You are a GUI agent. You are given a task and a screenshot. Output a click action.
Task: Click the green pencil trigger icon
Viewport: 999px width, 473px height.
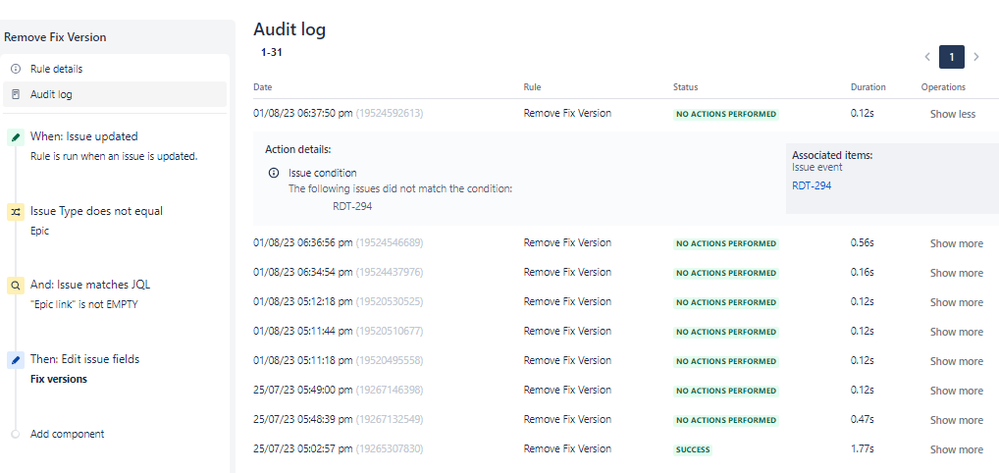click(16, 137)
